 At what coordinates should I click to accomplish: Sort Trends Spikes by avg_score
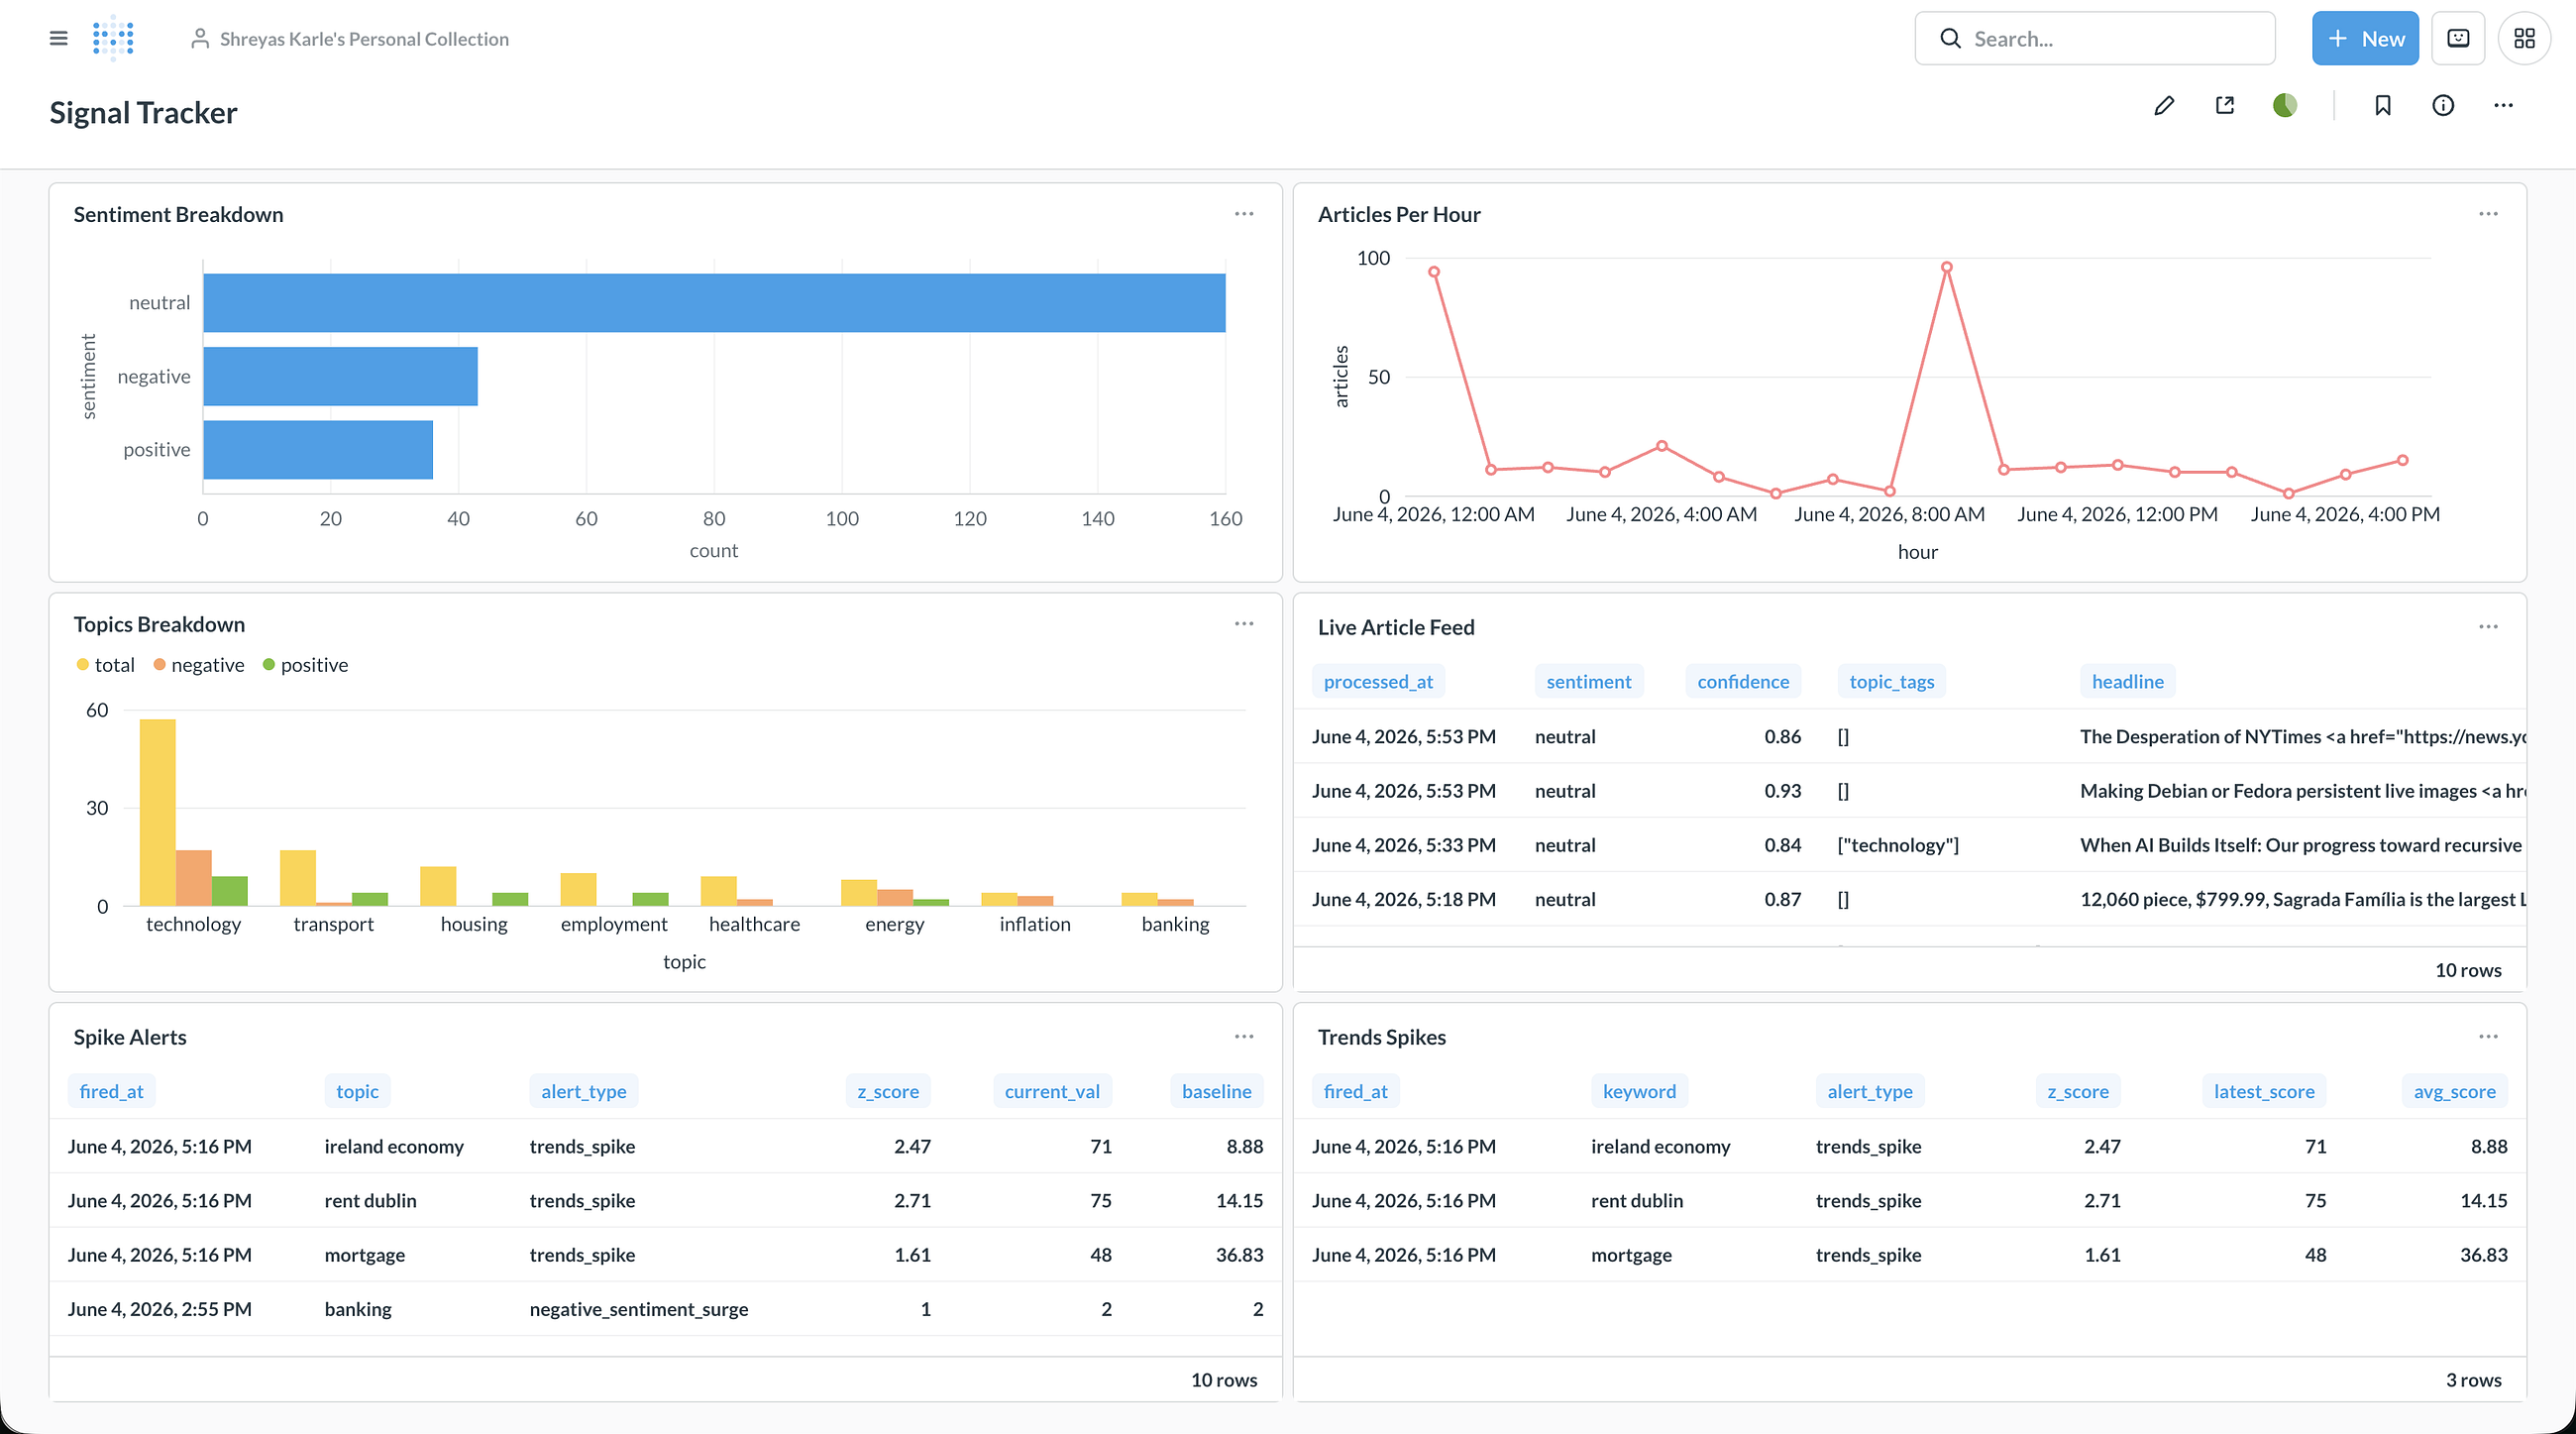tap(2454, 1092)
